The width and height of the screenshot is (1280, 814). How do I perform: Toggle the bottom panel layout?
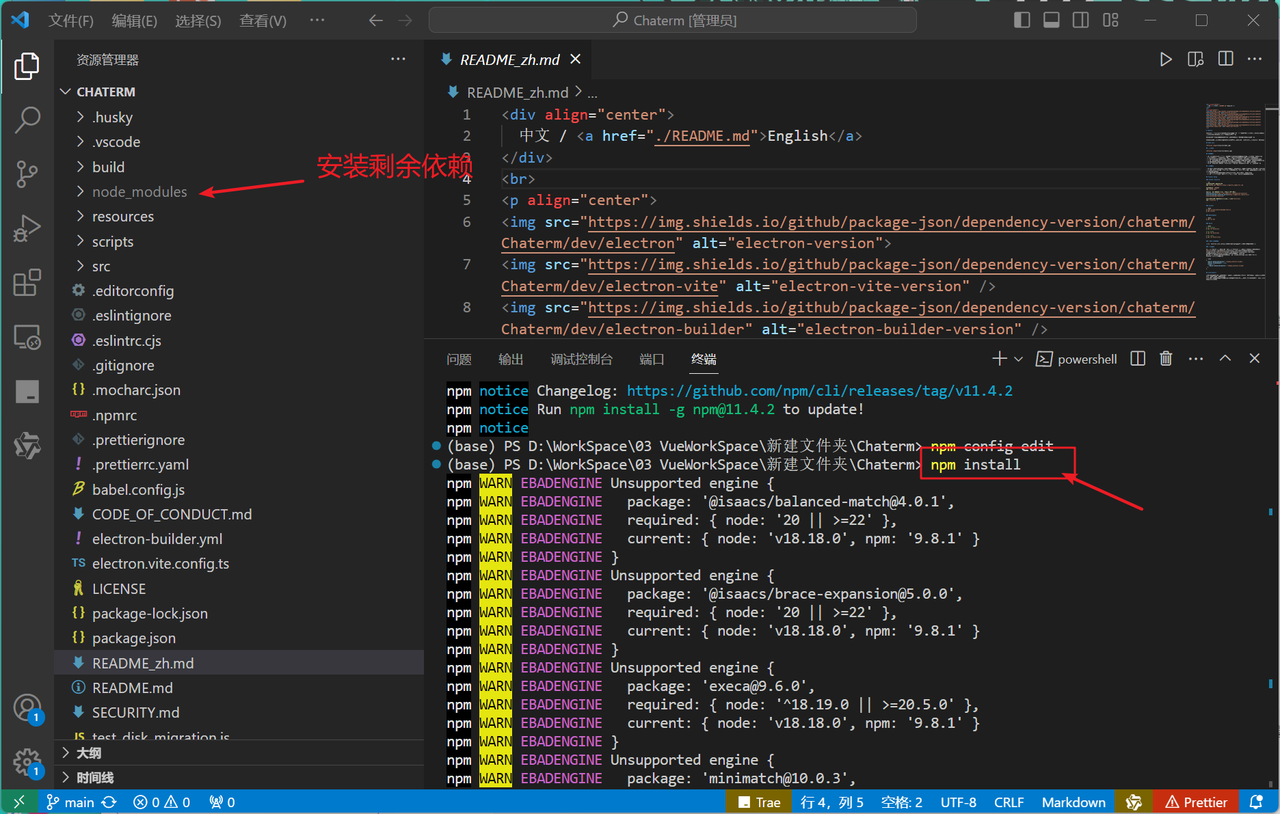[x=1051, y=21]
